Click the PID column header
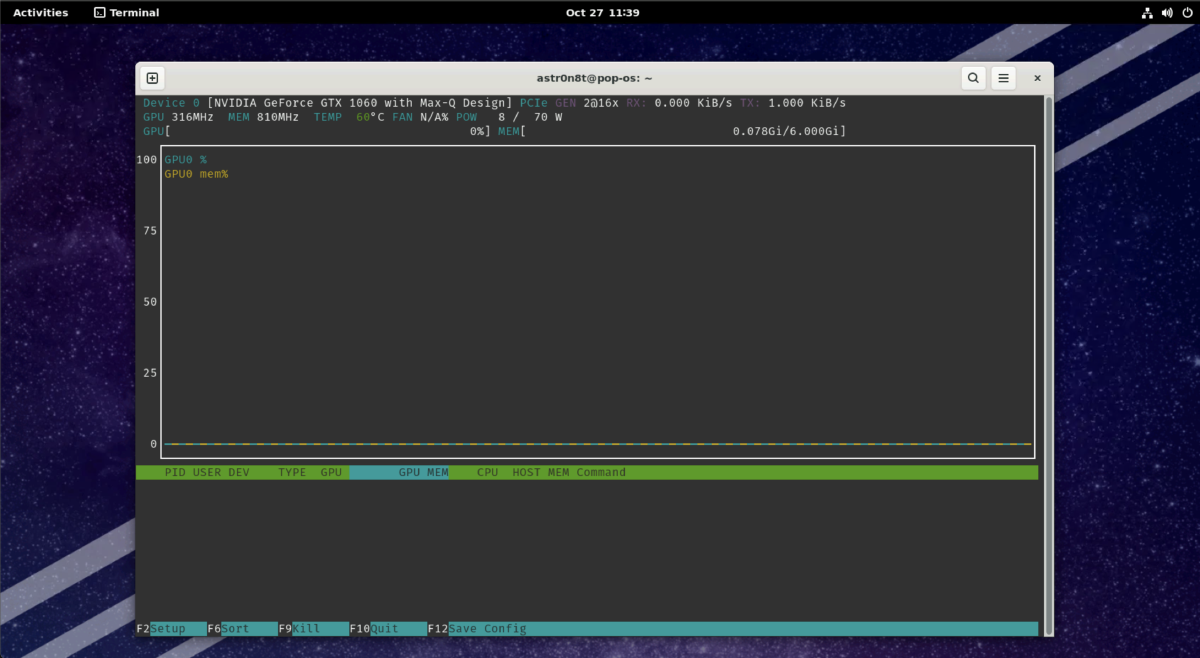The width and height of the screenshot is (1200, 658). pos(175,472)
